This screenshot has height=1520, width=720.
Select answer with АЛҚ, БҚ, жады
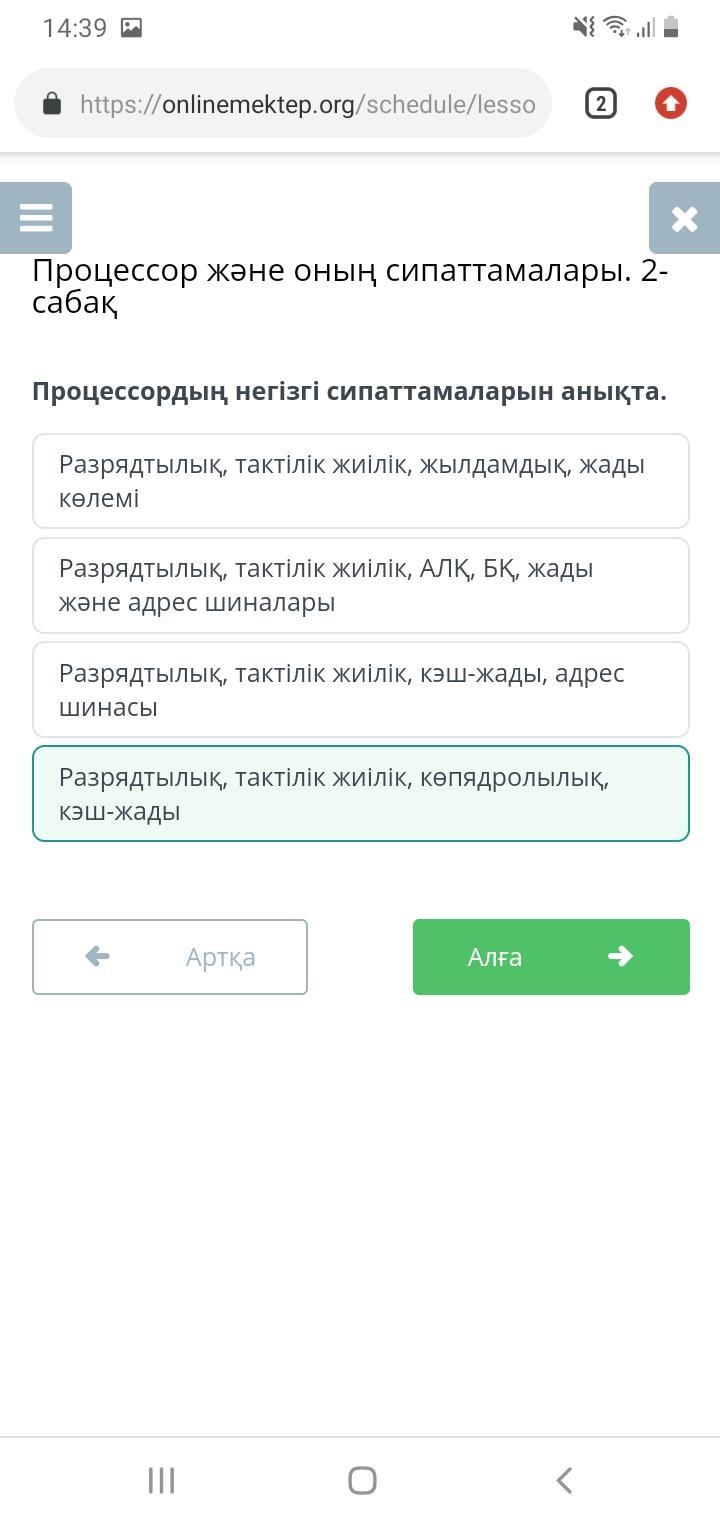tap(360, 585)
